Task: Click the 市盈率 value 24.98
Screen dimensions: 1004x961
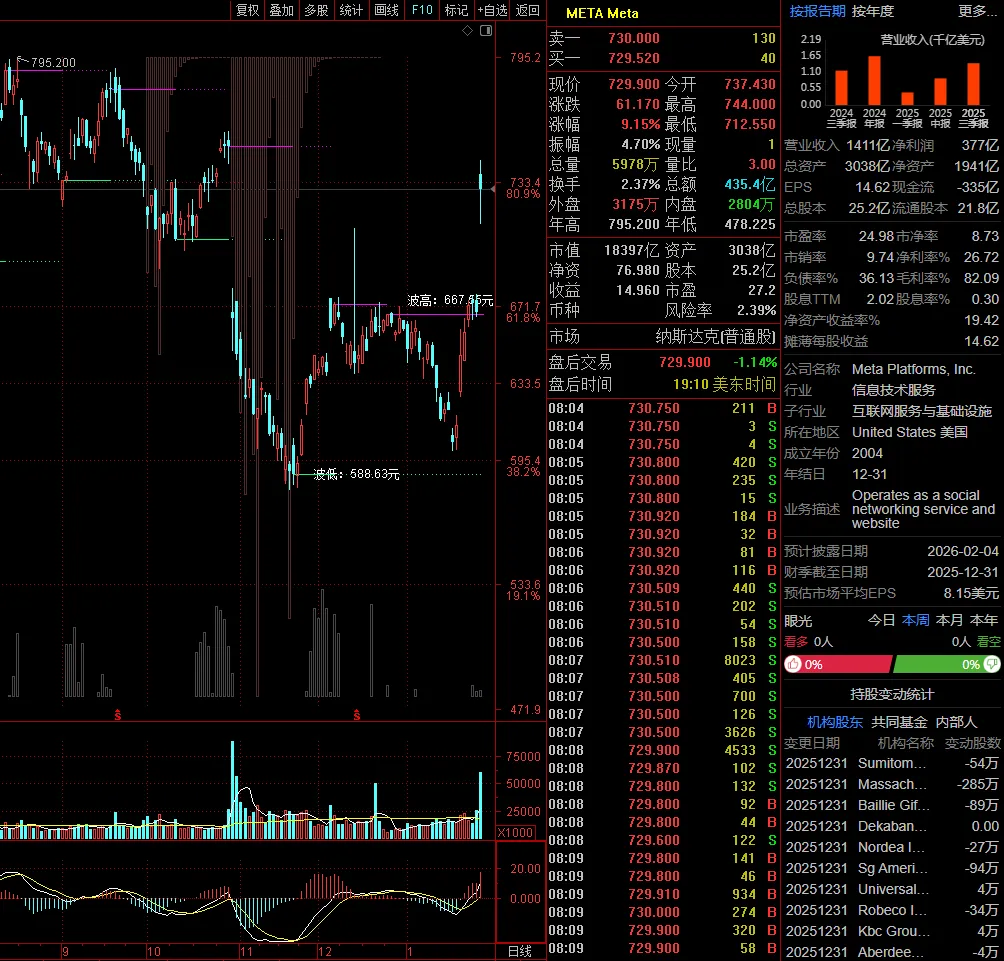Action: (876, 237)
